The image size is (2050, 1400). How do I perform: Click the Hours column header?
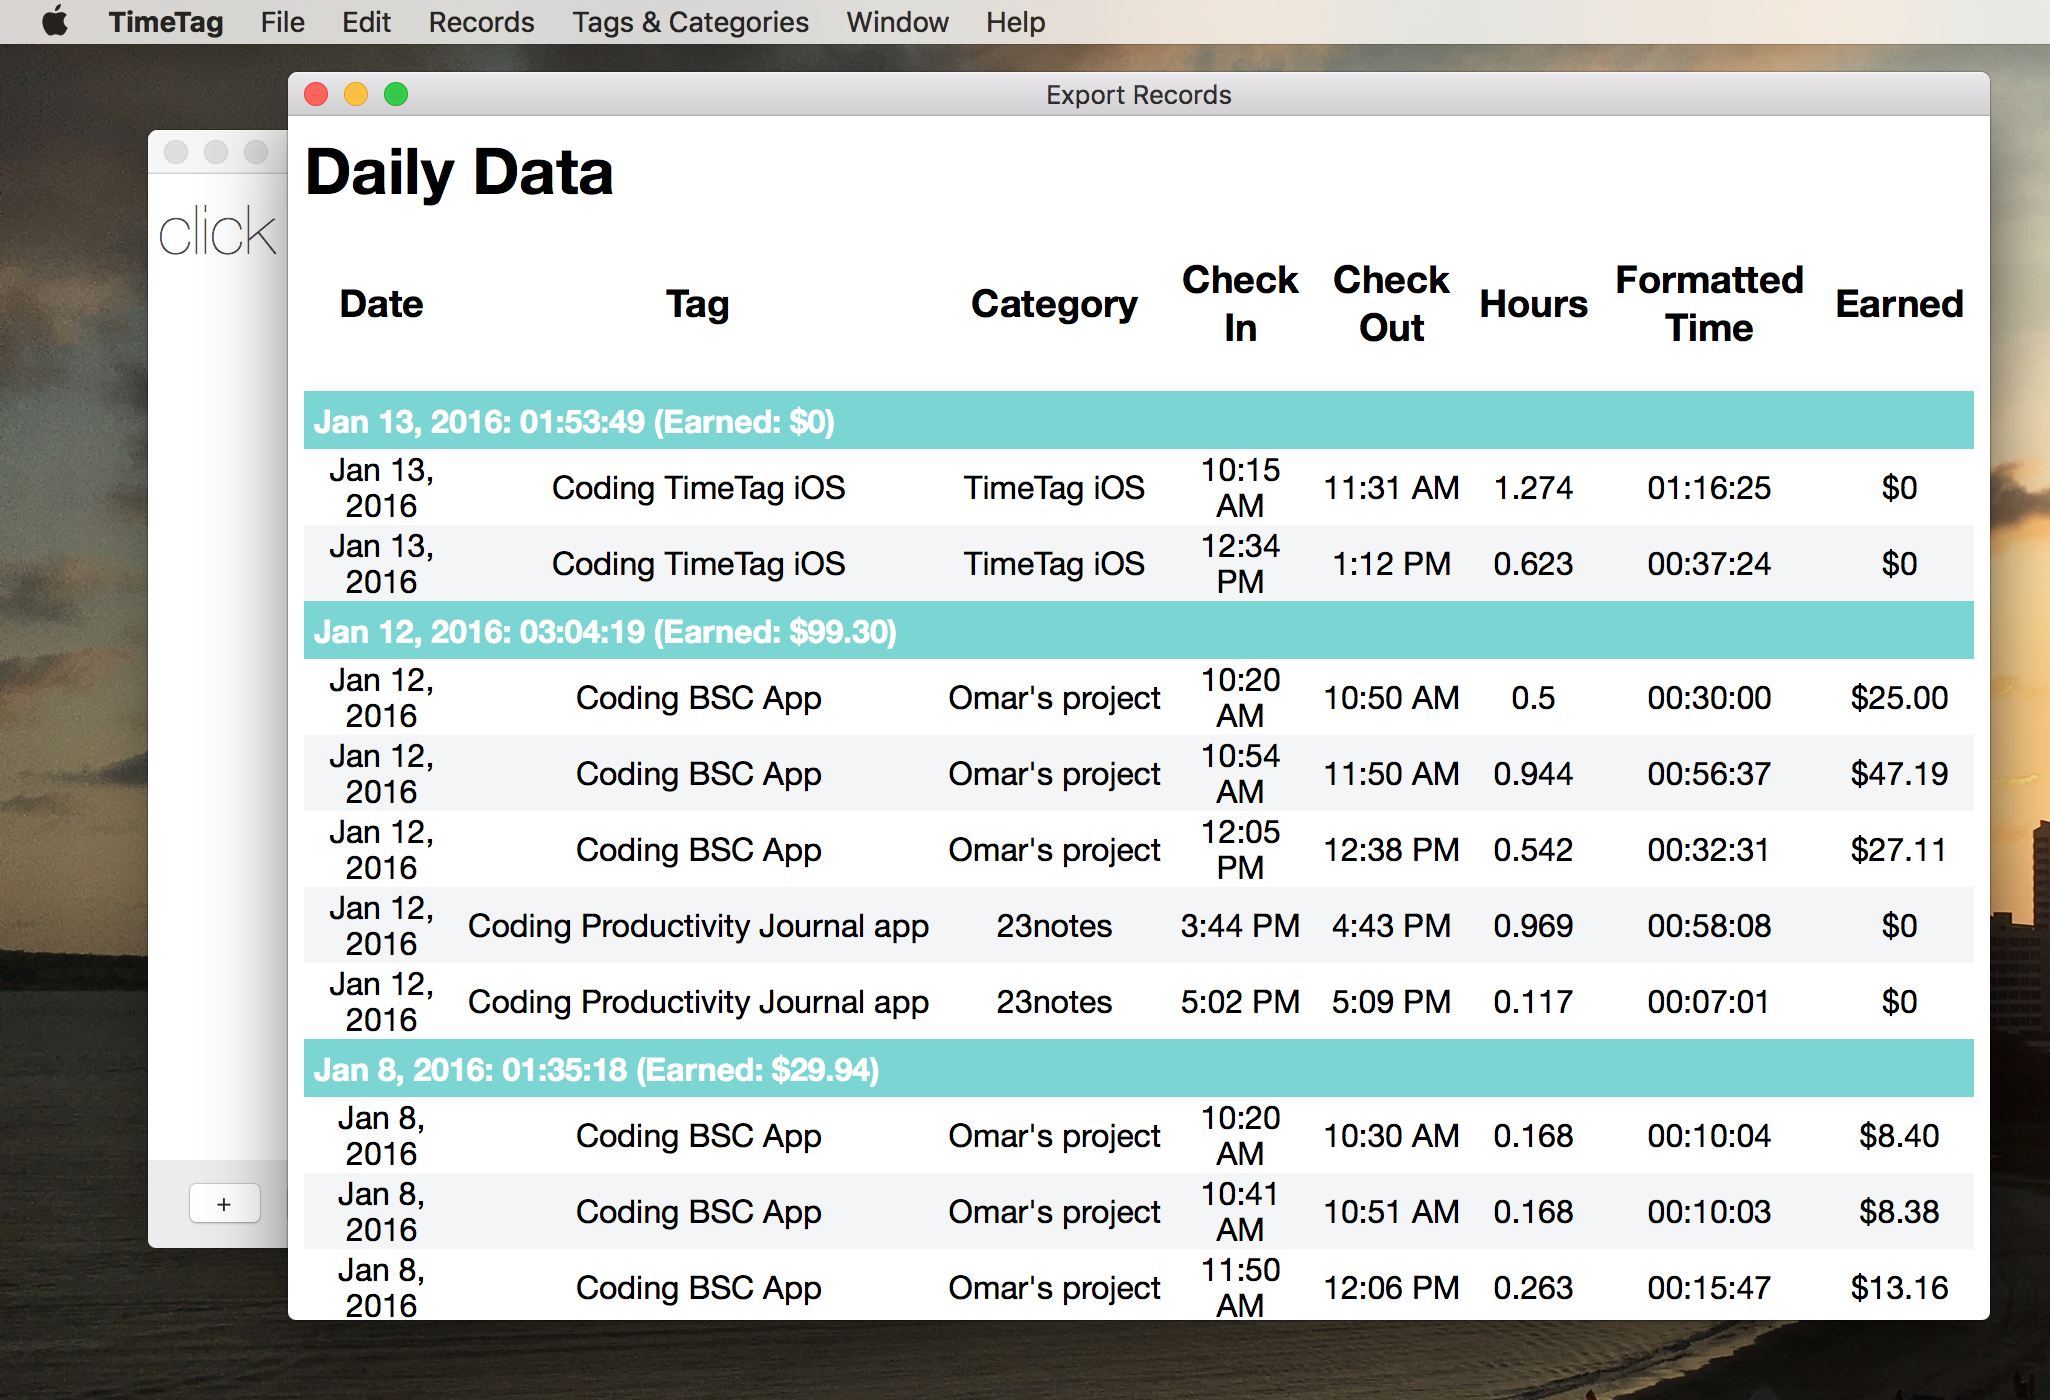tap(1533, 304)
